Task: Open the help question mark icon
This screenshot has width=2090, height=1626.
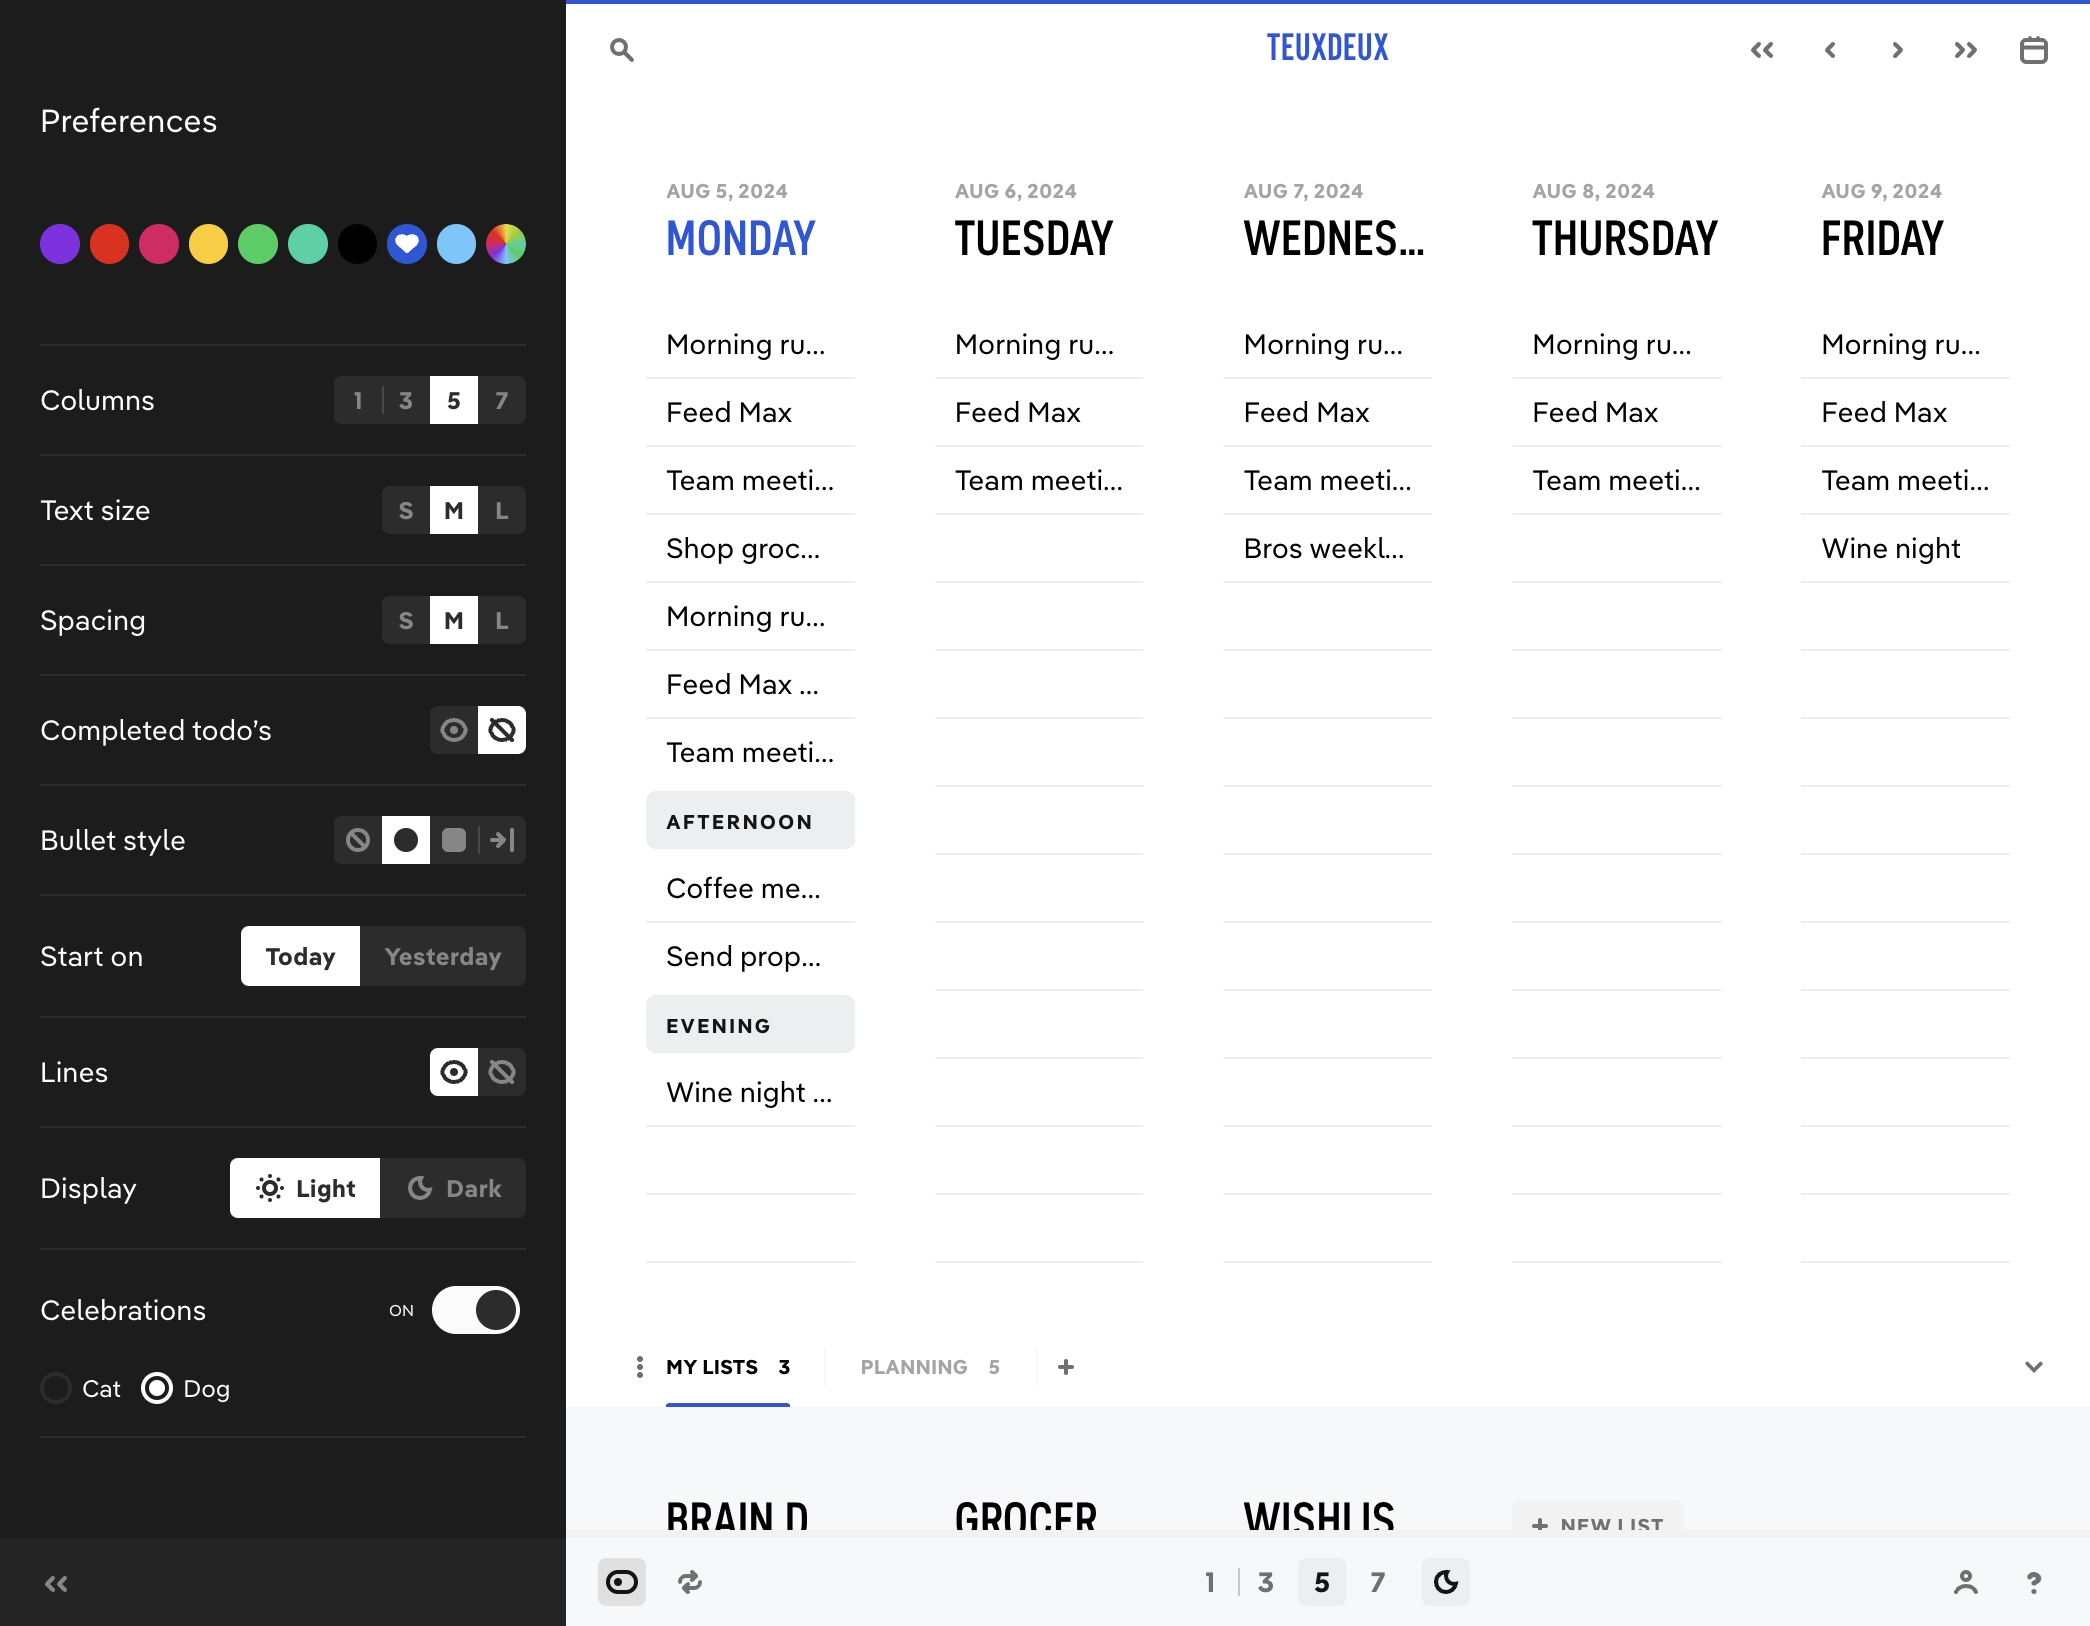Action: (2034, 1582)
